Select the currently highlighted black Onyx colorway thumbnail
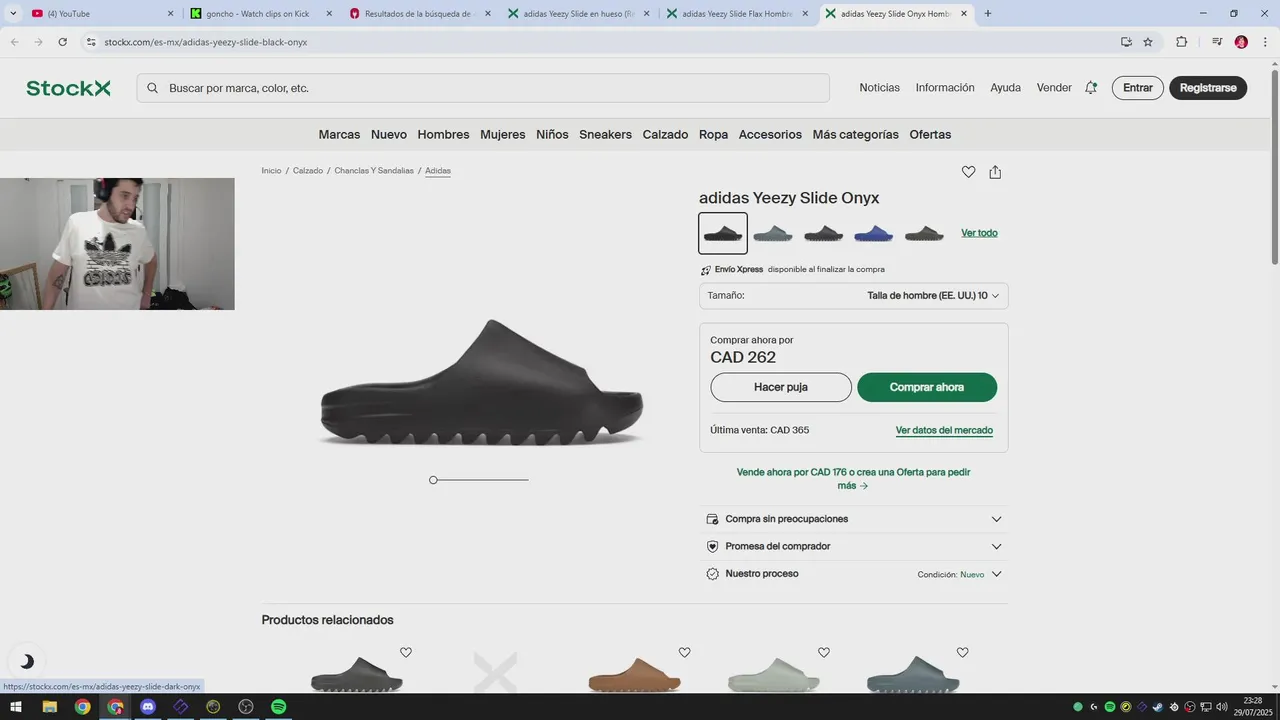 (723, 233)
